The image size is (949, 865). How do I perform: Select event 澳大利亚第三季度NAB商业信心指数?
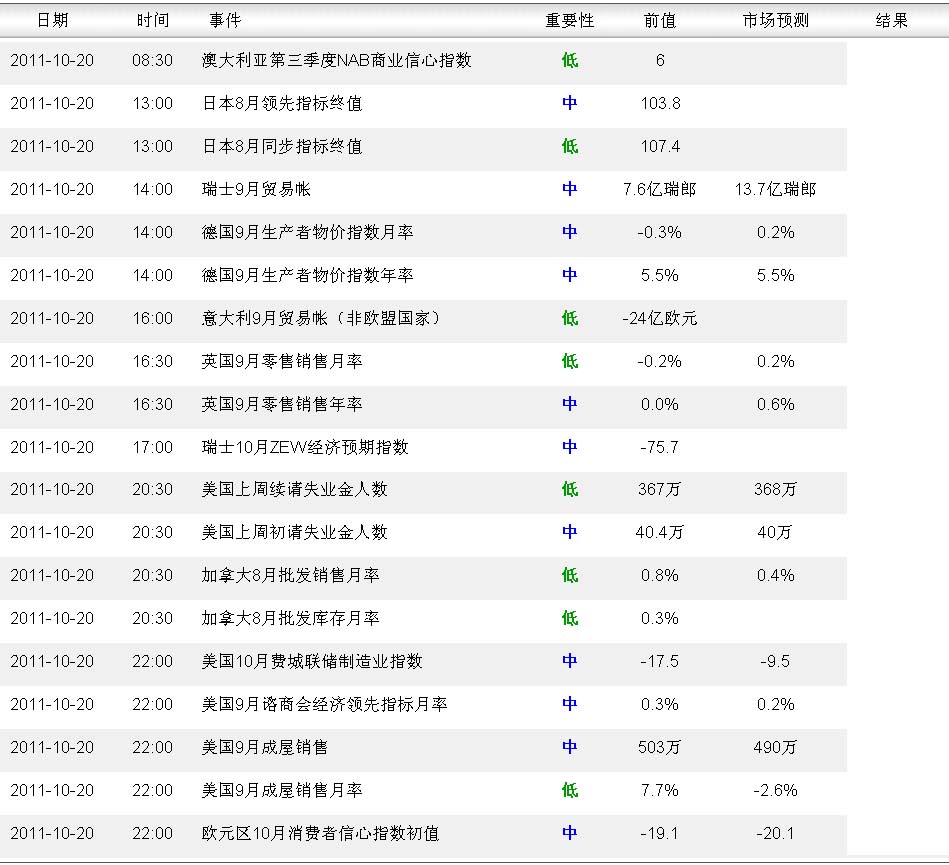click(x=337, y=61)
